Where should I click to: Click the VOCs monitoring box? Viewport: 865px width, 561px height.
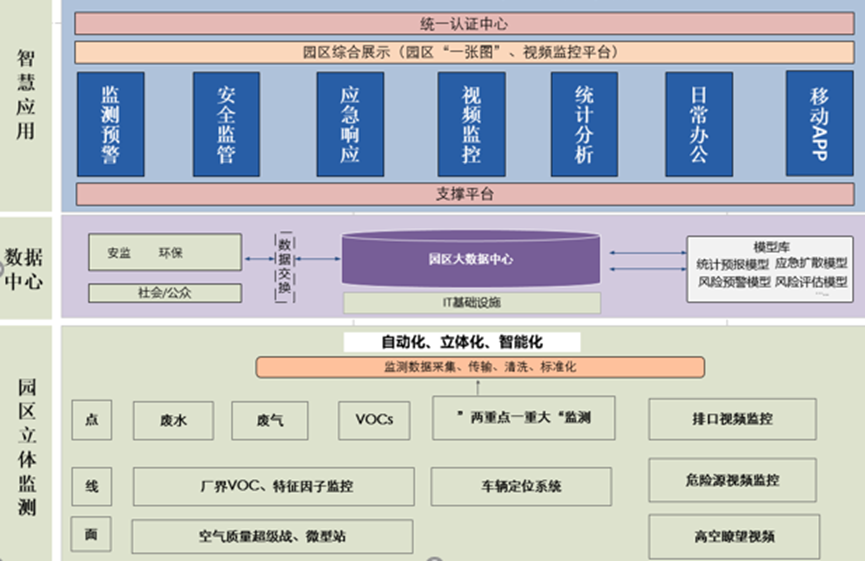(373, 420)
